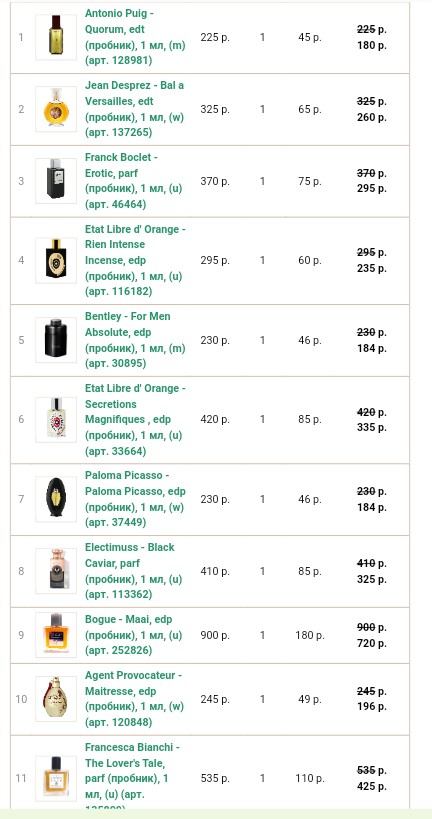Visit the Bogue - Maai edp link

coord(134,635)
